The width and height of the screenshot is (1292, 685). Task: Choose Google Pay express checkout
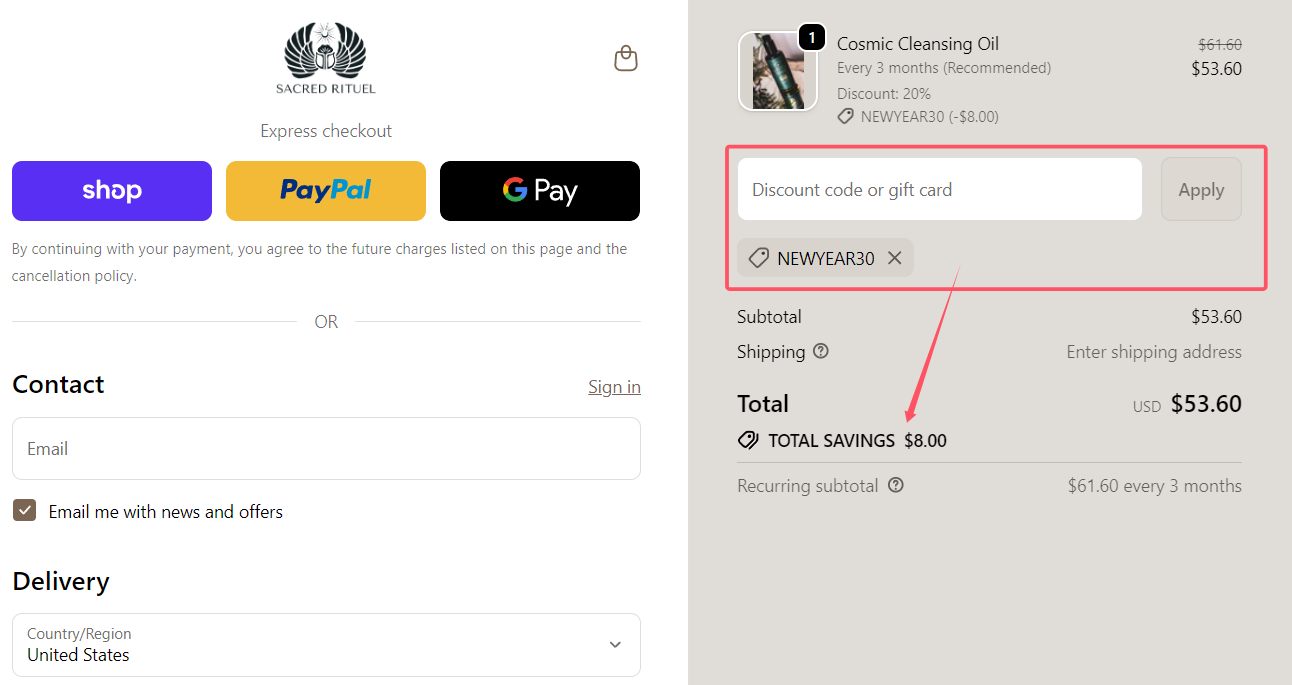click(x=540, y=191)
